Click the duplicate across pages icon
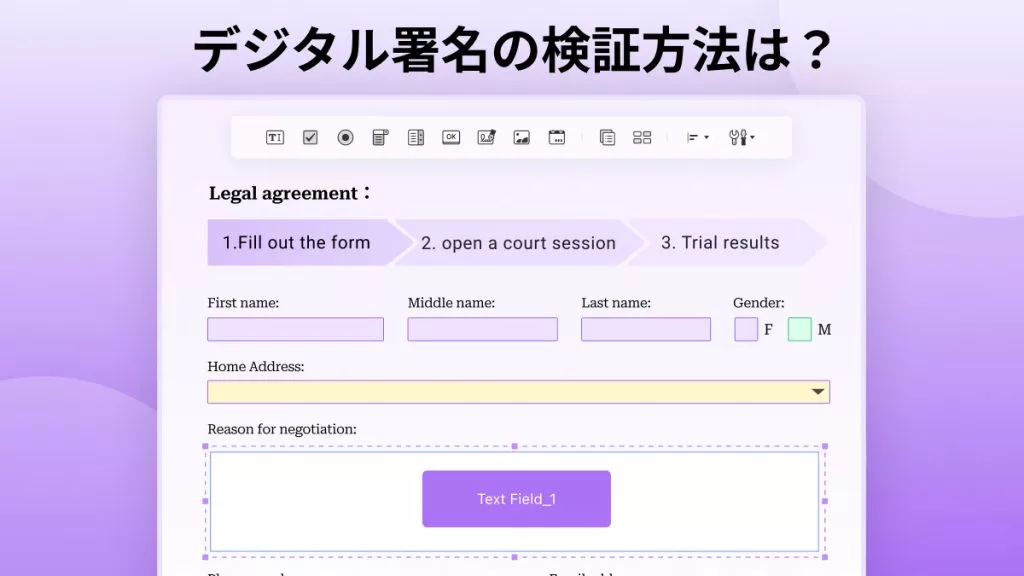This screenshot has width=1024, height=576. point(607,138)
